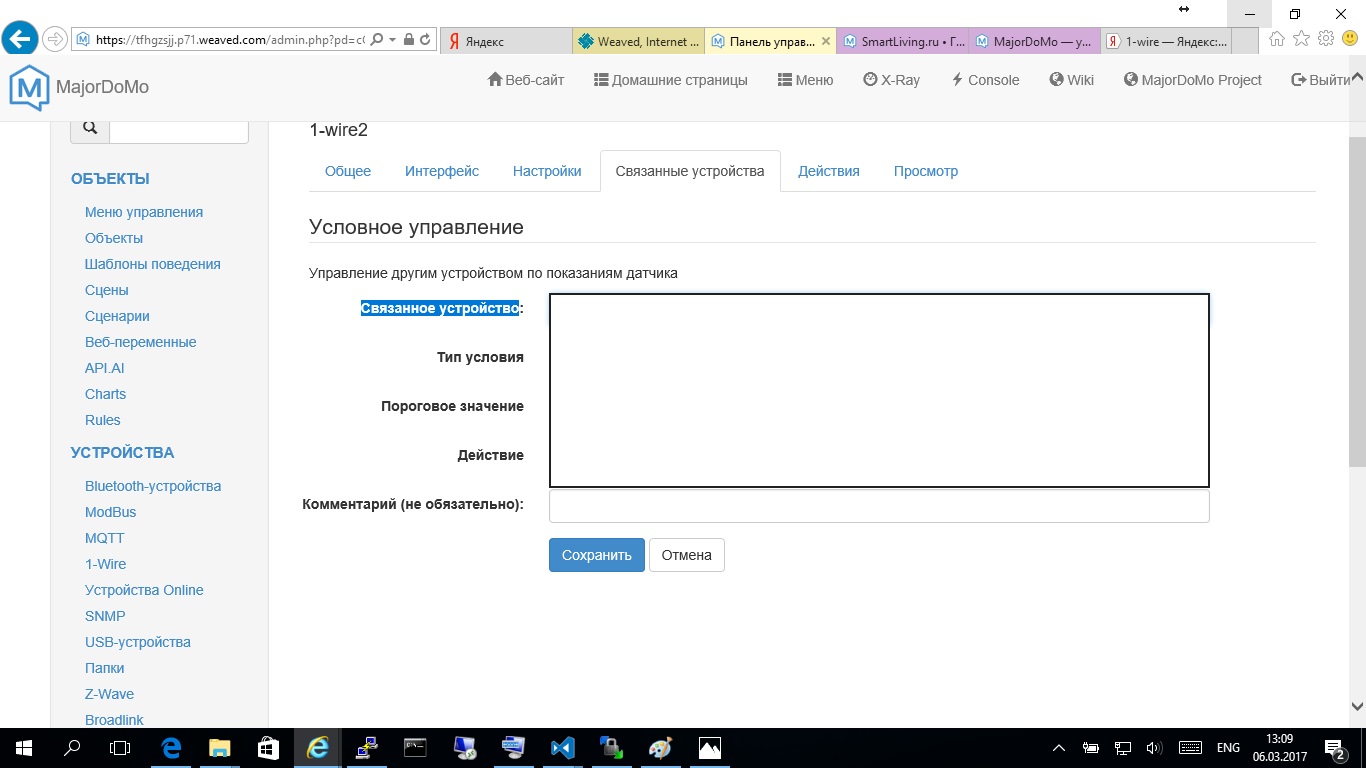
Task: Click the browser forward arrow
Action: pos(54,40)
